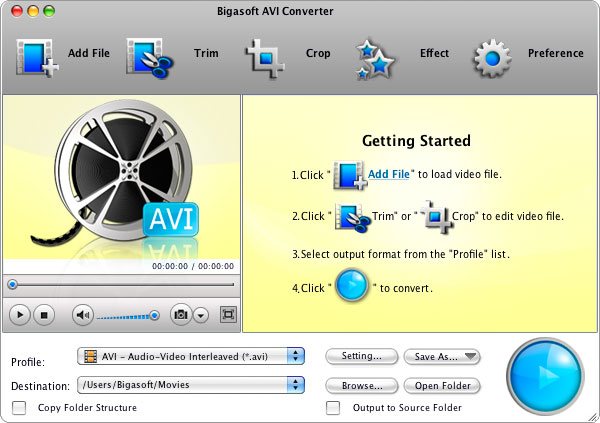This screenshot has height=423, width=600.
Task: Adjust the volume slider knob
Action: (154, 315)
